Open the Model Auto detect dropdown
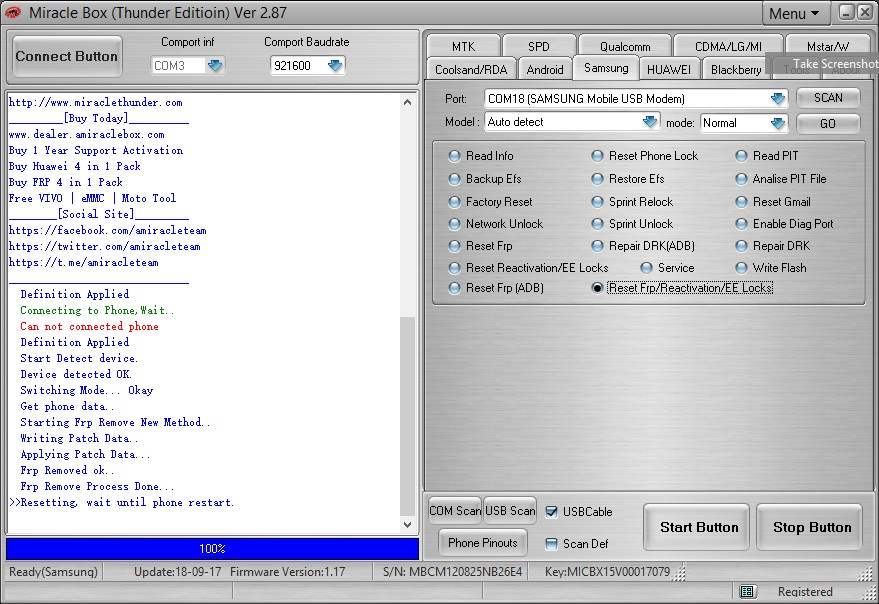This screenshot has width=879, height=604. click(650, 122)
